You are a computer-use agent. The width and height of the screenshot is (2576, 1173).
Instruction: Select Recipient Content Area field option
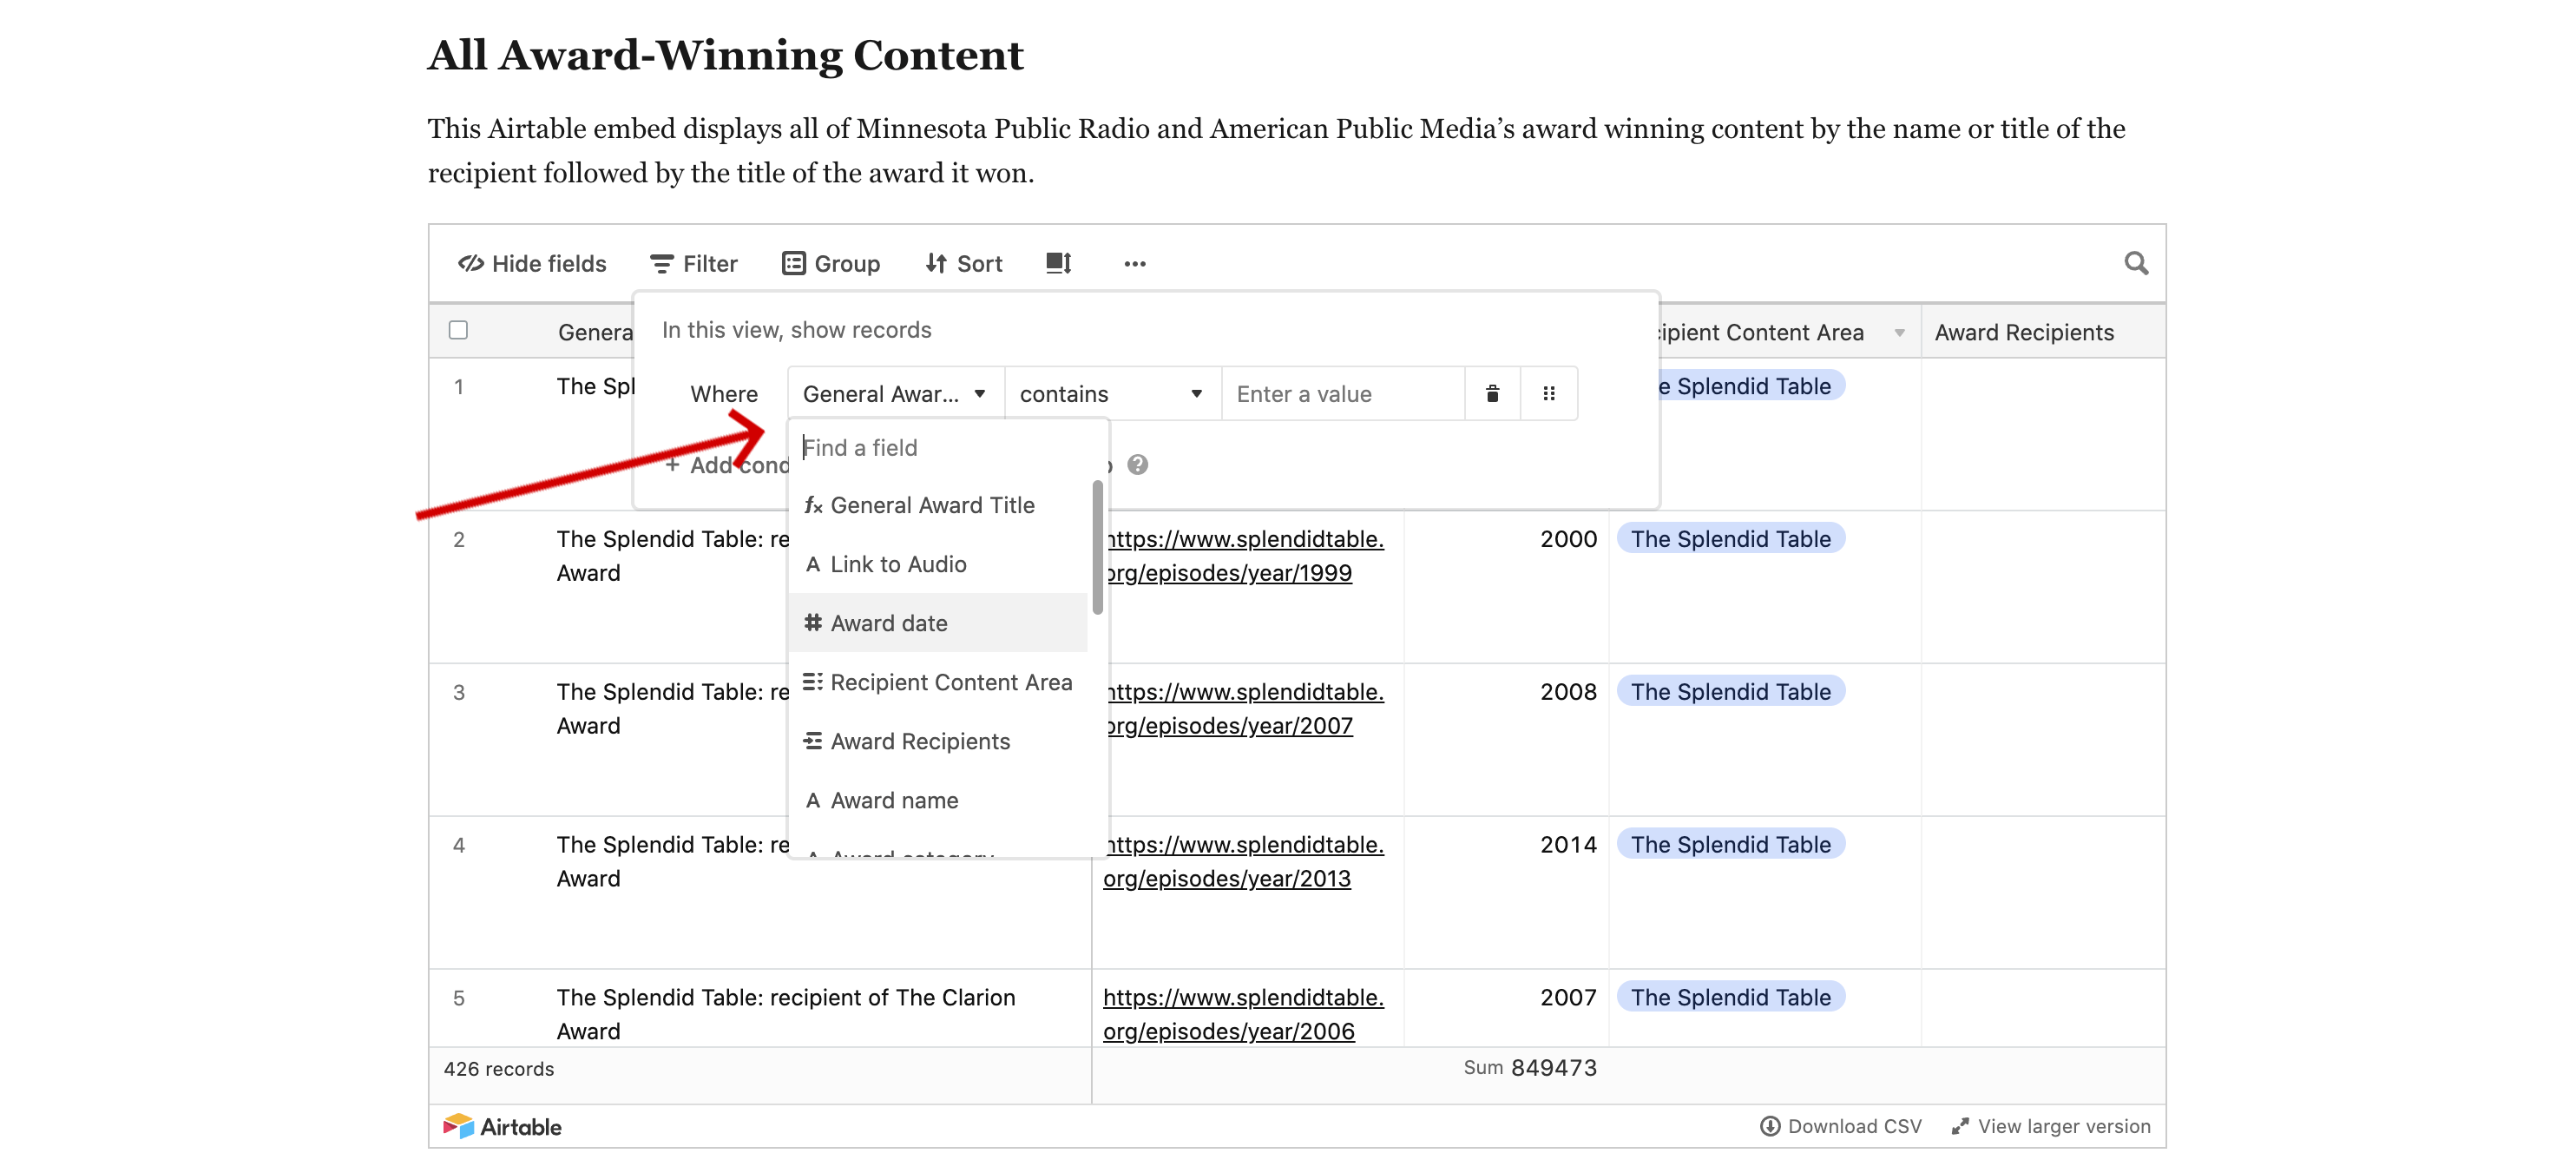tap(937, 682)
